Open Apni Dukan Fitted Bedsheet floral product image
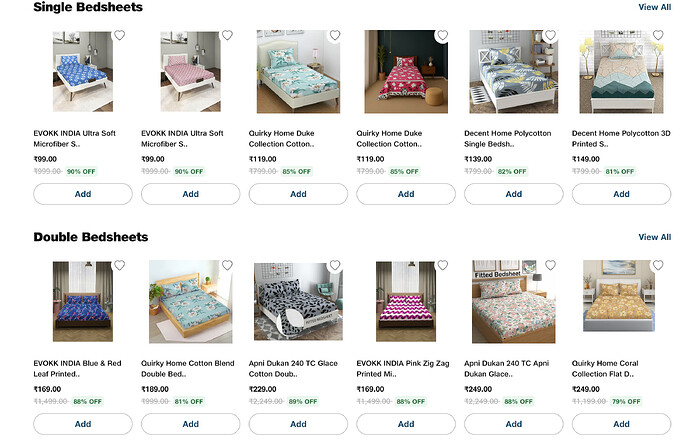 click(x=513, y=302)
